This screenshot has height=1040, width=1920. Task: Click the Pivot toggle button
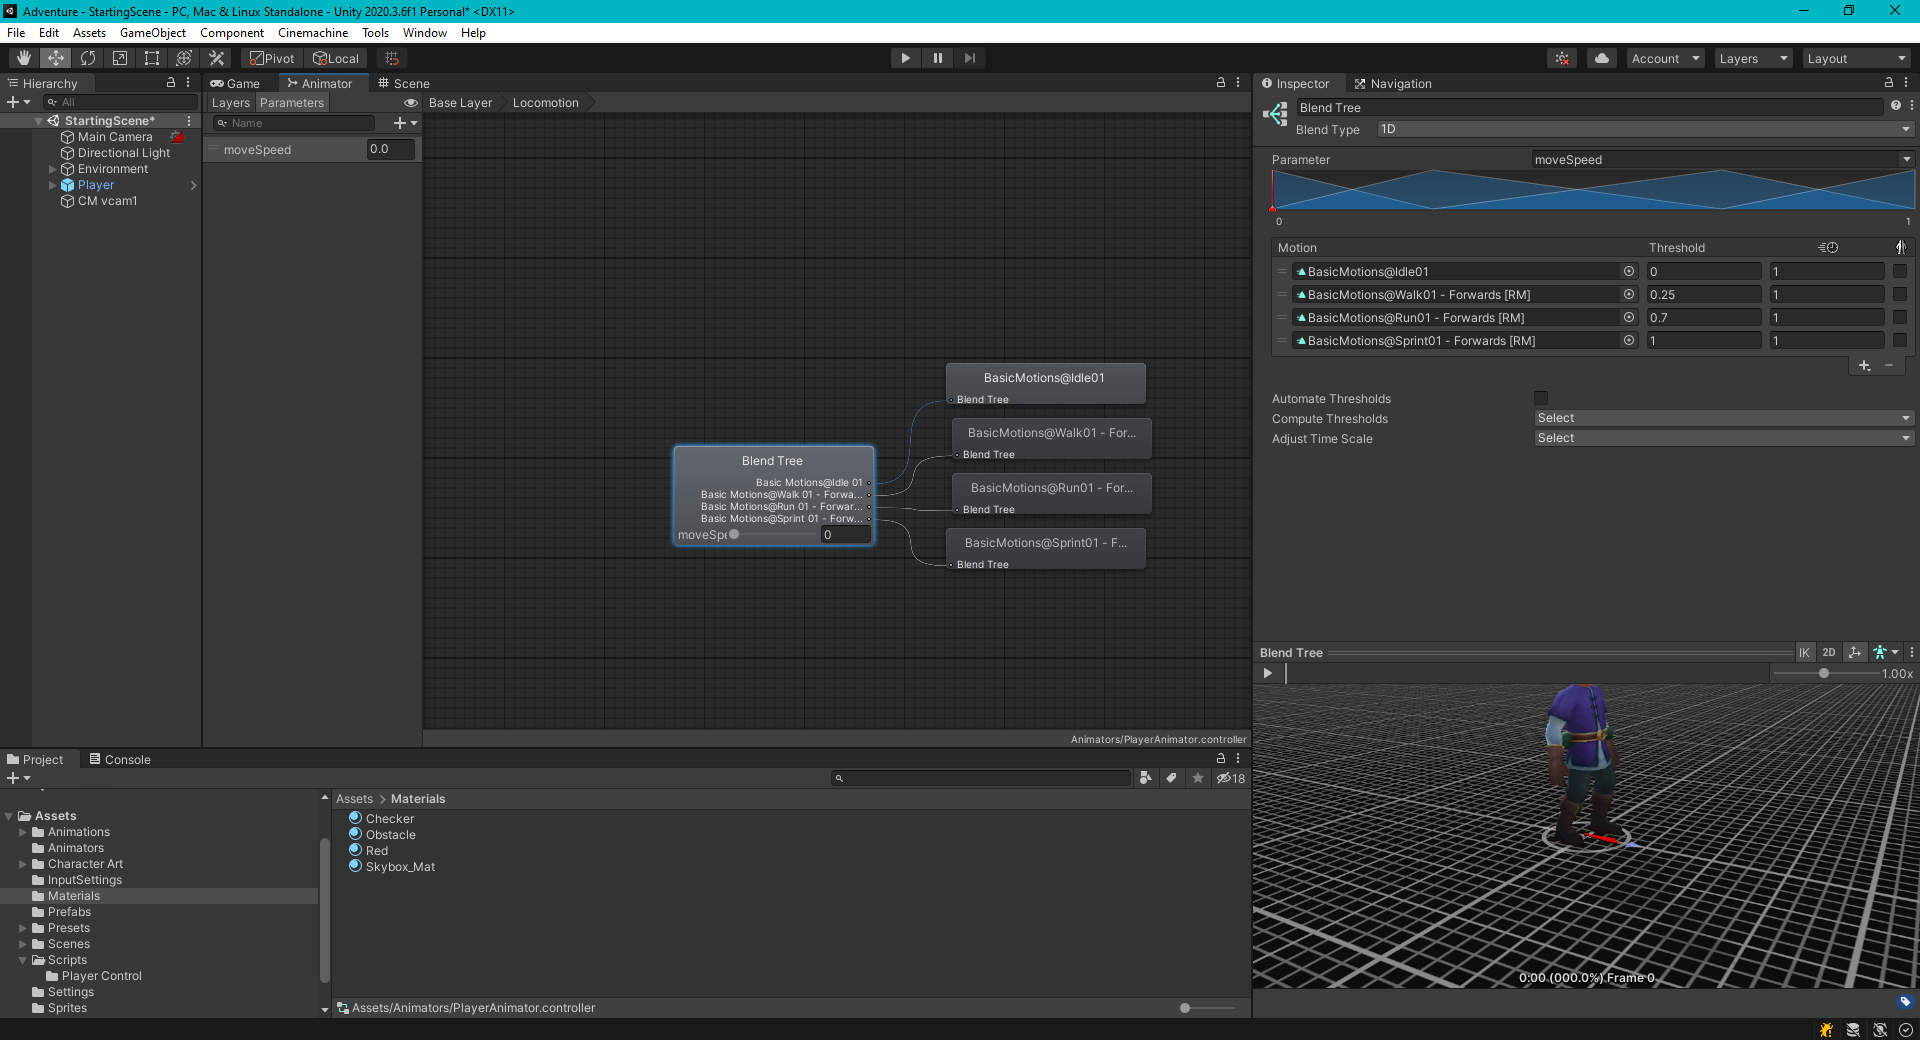pos(272,58)
